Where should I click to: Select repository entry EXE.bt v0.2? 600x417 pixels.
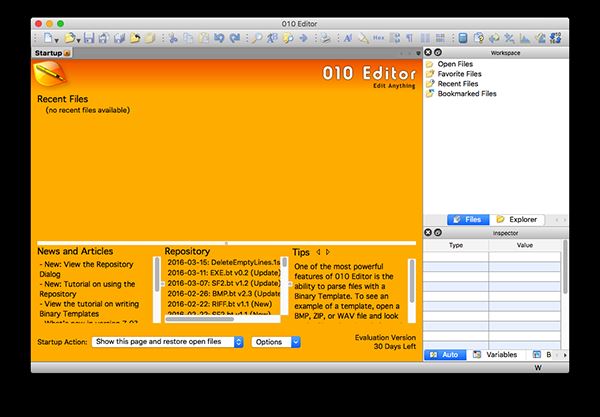pos(223,273)
